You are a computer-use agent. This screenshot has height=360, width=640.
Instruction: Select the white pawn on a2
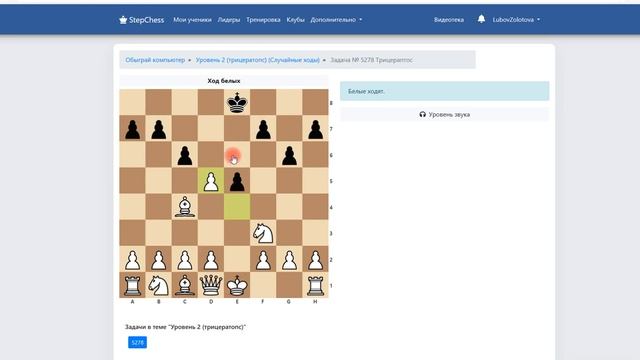click(133, 259)
